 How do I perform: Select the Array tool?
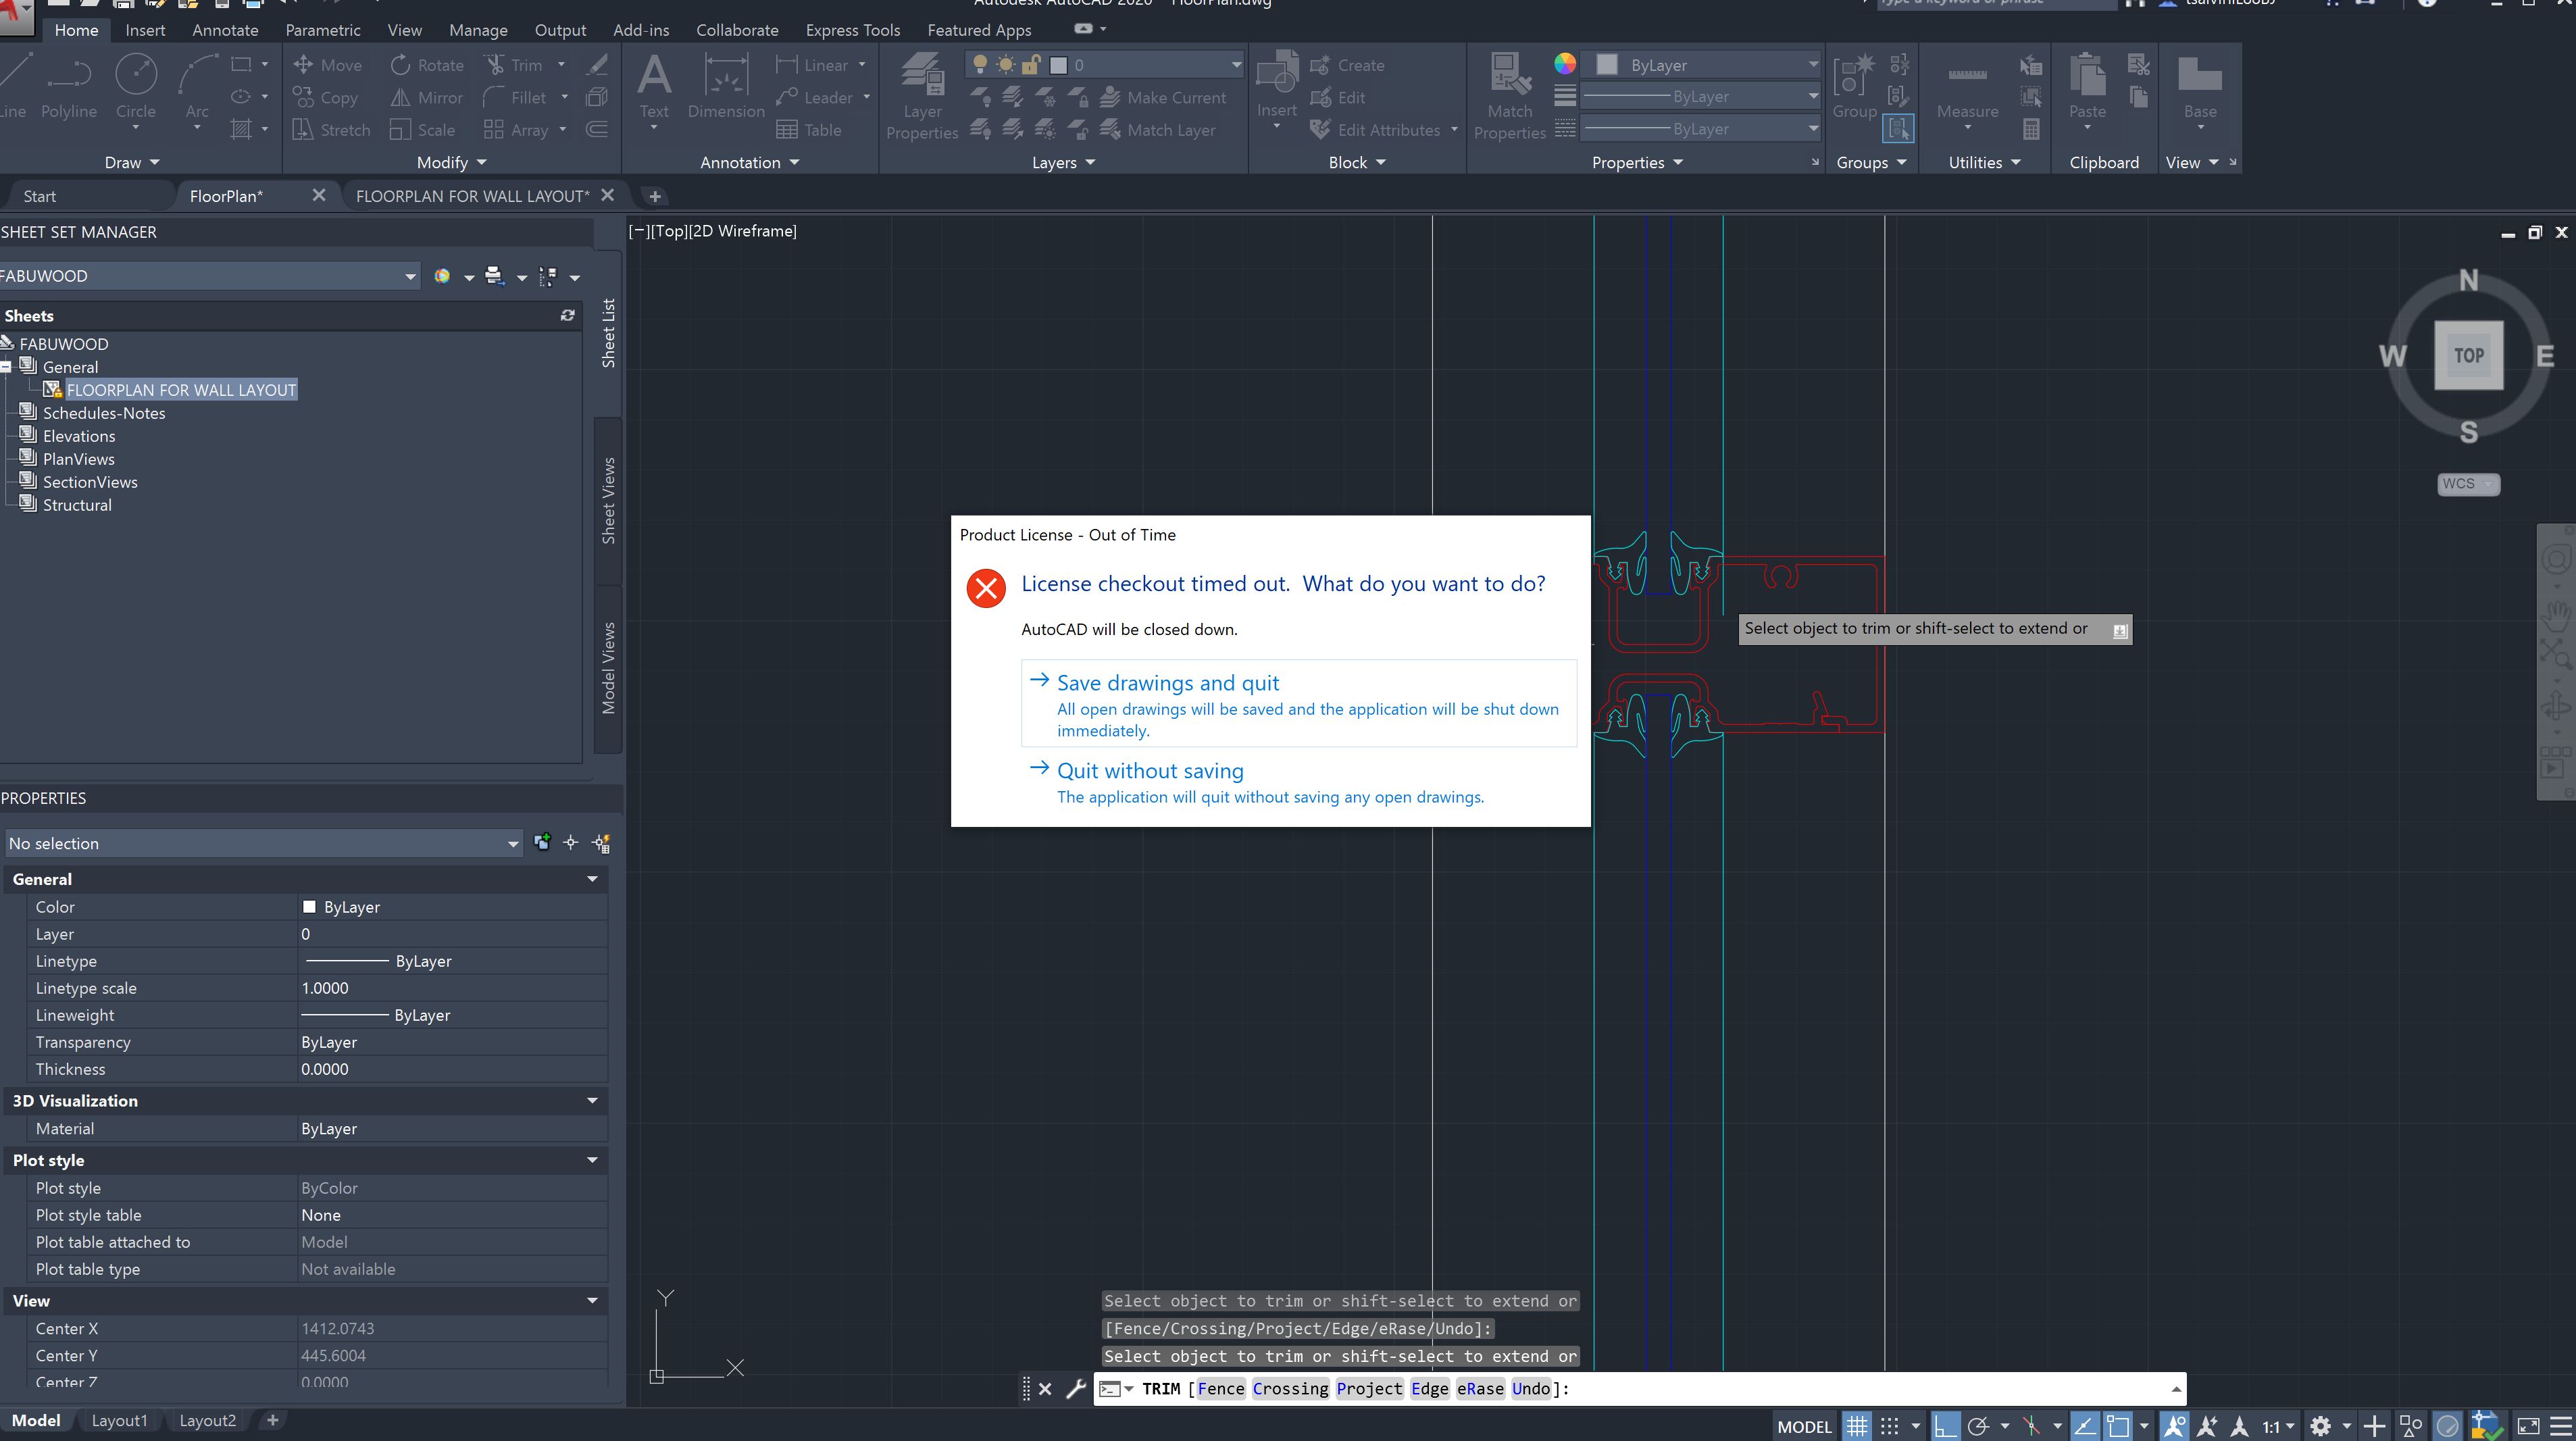(516, 130)
